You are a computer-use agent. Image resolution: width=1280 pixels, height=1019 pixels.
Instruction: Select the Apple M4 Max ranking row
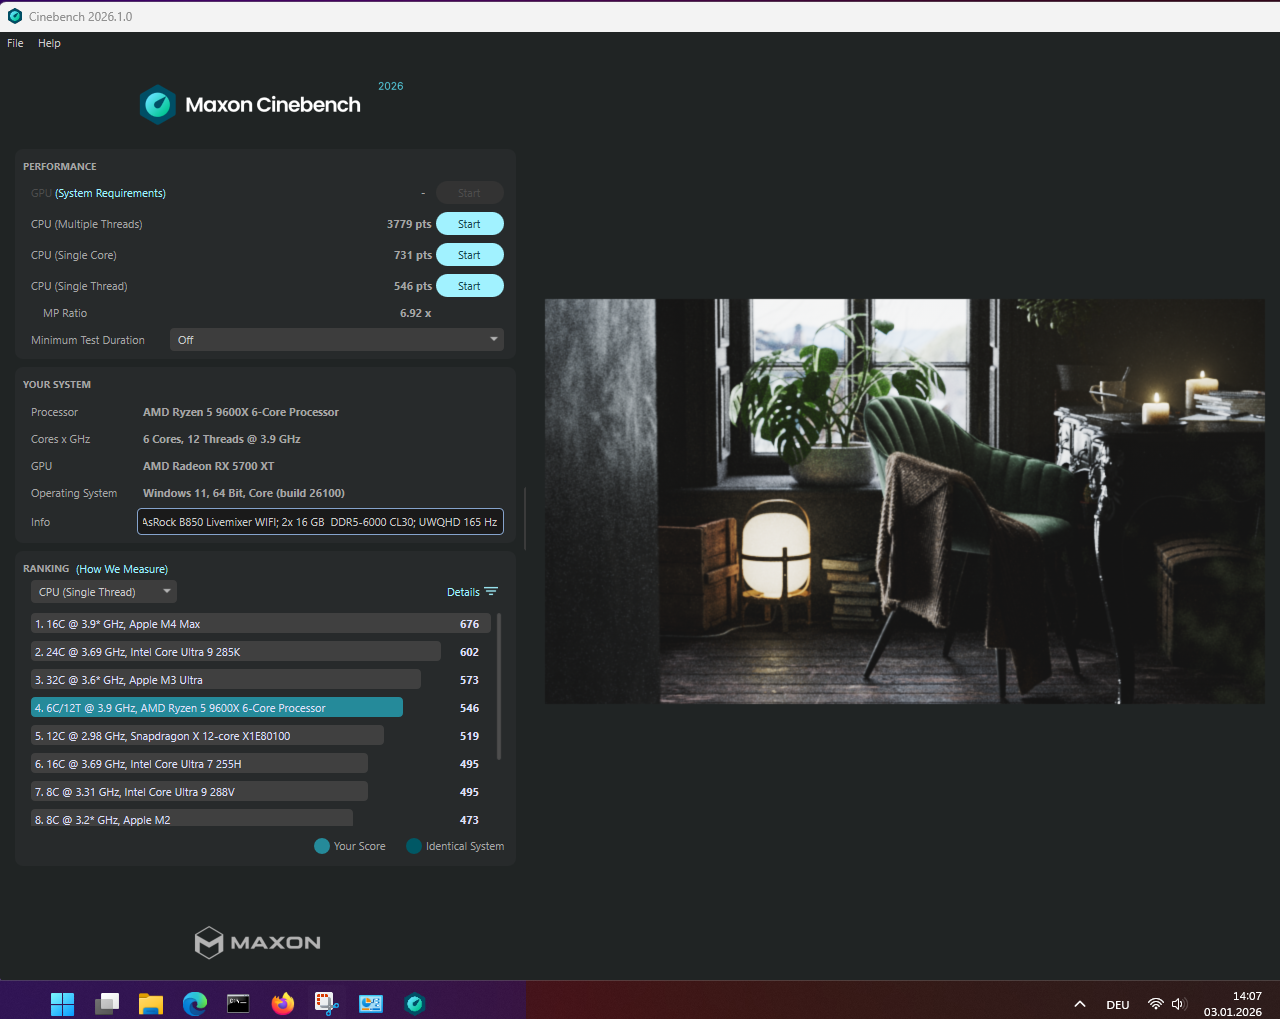pos(260,624)
